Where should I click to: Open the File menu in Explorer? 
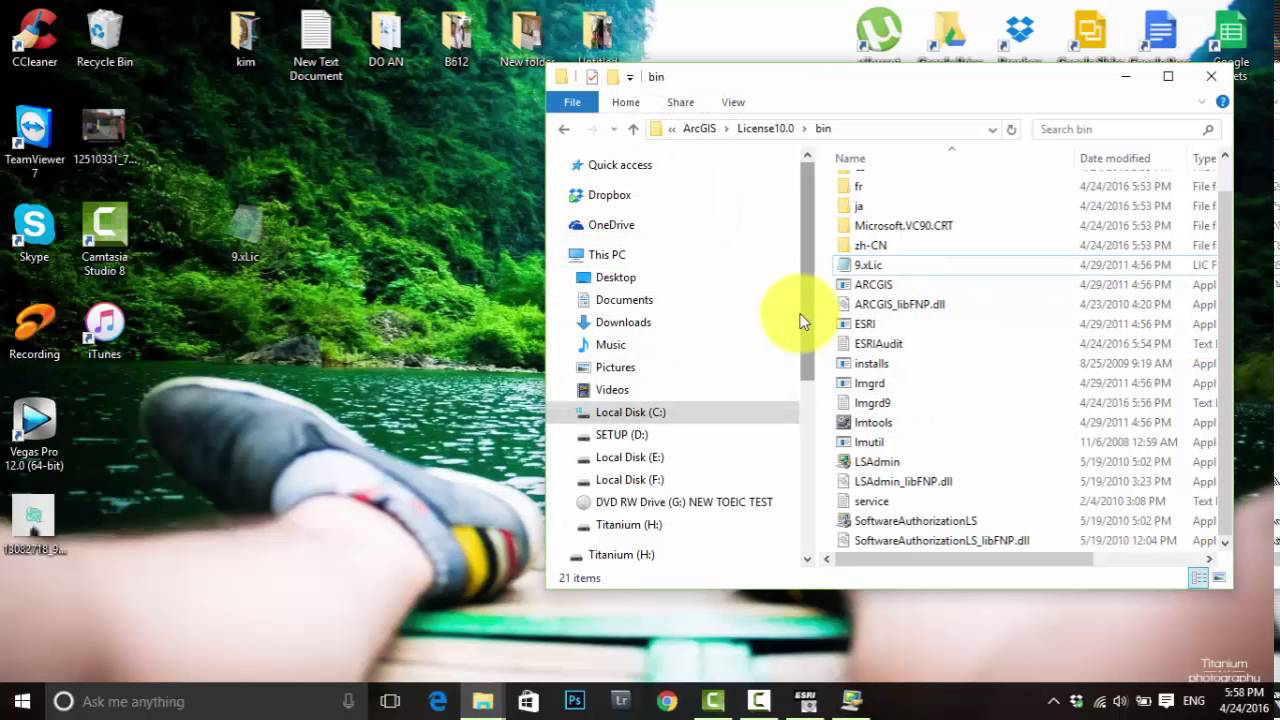(x=572, y=102)
